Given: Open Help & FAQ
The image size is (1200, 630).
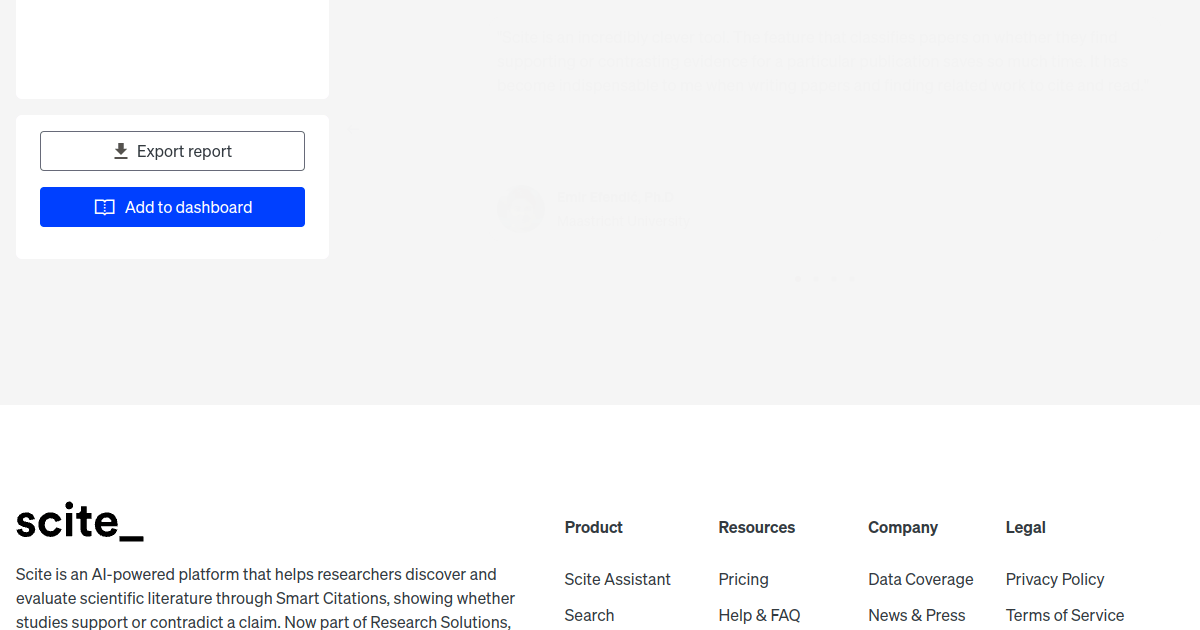Looking at the screenshot, I should (x=759, y=615).
